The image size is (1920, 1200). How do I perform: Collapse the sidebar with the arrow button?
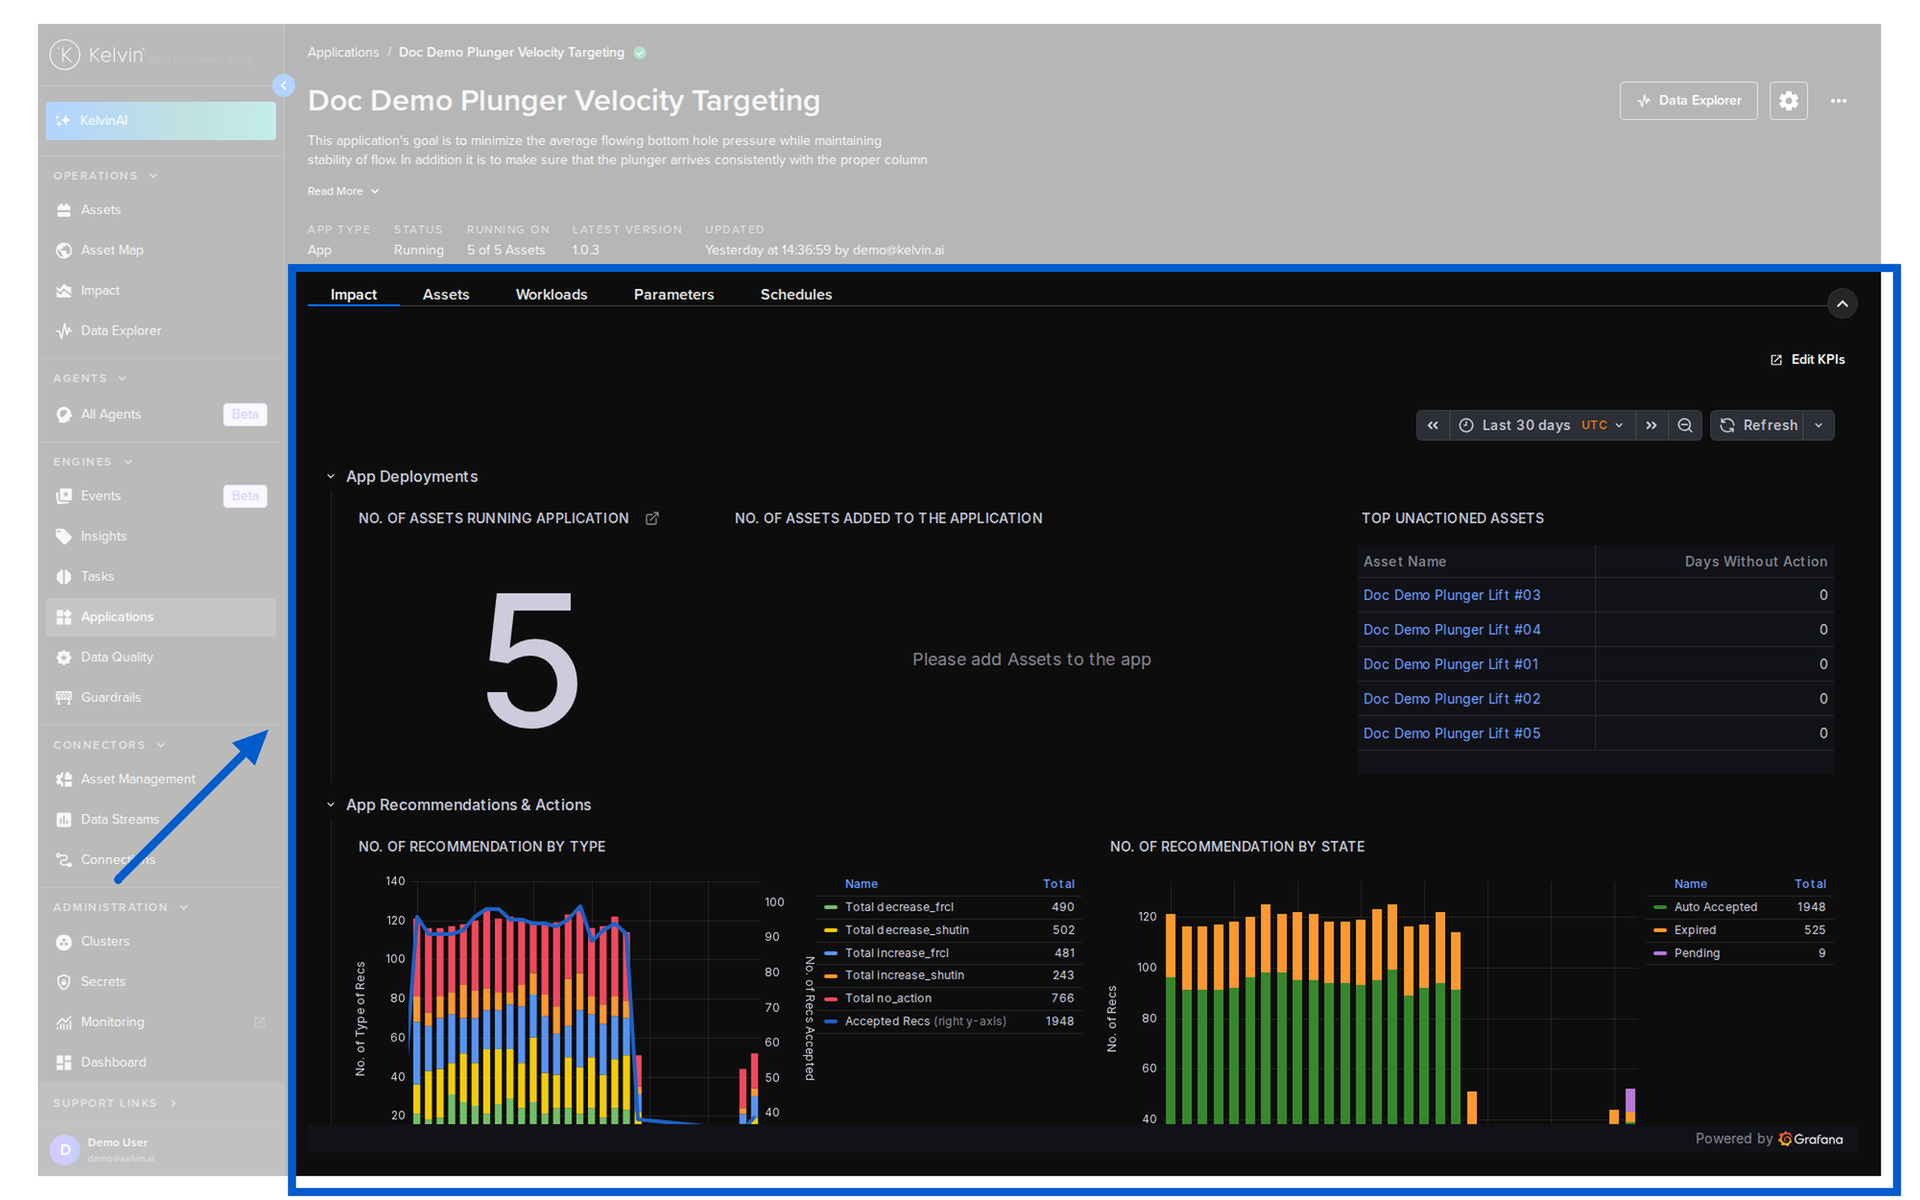[284, 86]
